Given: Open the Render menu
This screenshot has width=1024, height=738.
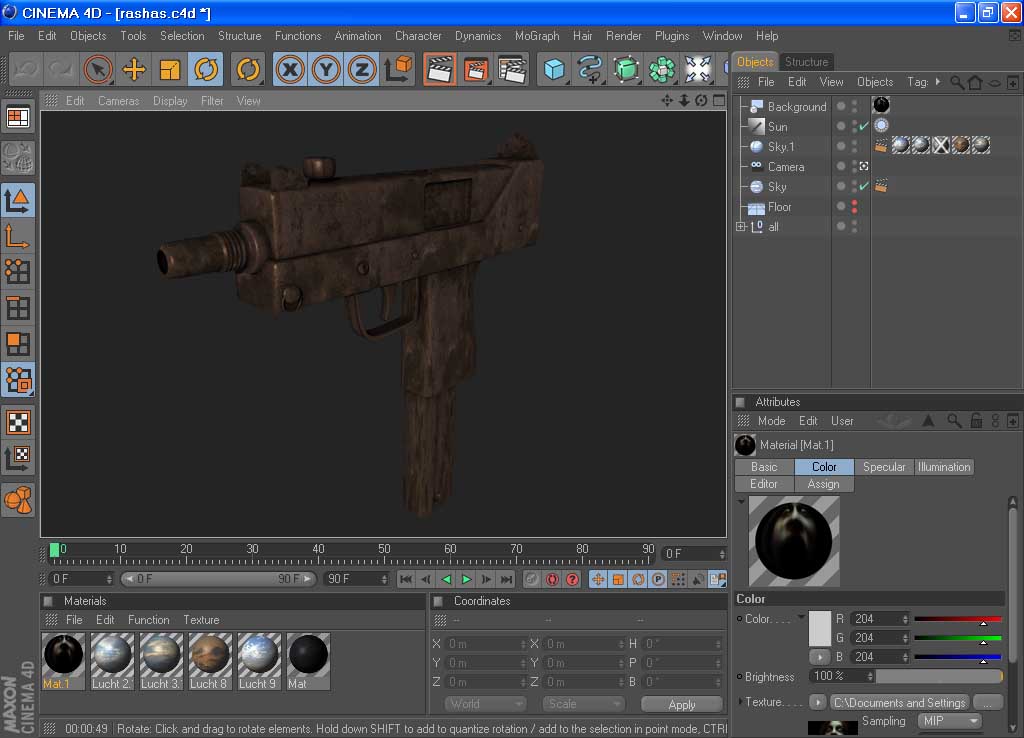Looking at the screenshot, I should [x=623, y=36].
